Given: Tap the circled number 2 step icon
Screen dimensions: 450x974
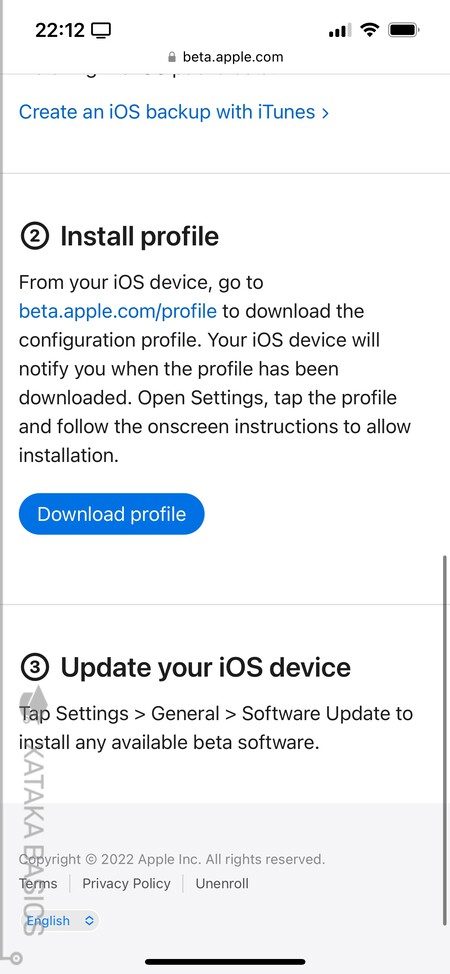Looking at the screenshot, I should [x=34, y=237].
